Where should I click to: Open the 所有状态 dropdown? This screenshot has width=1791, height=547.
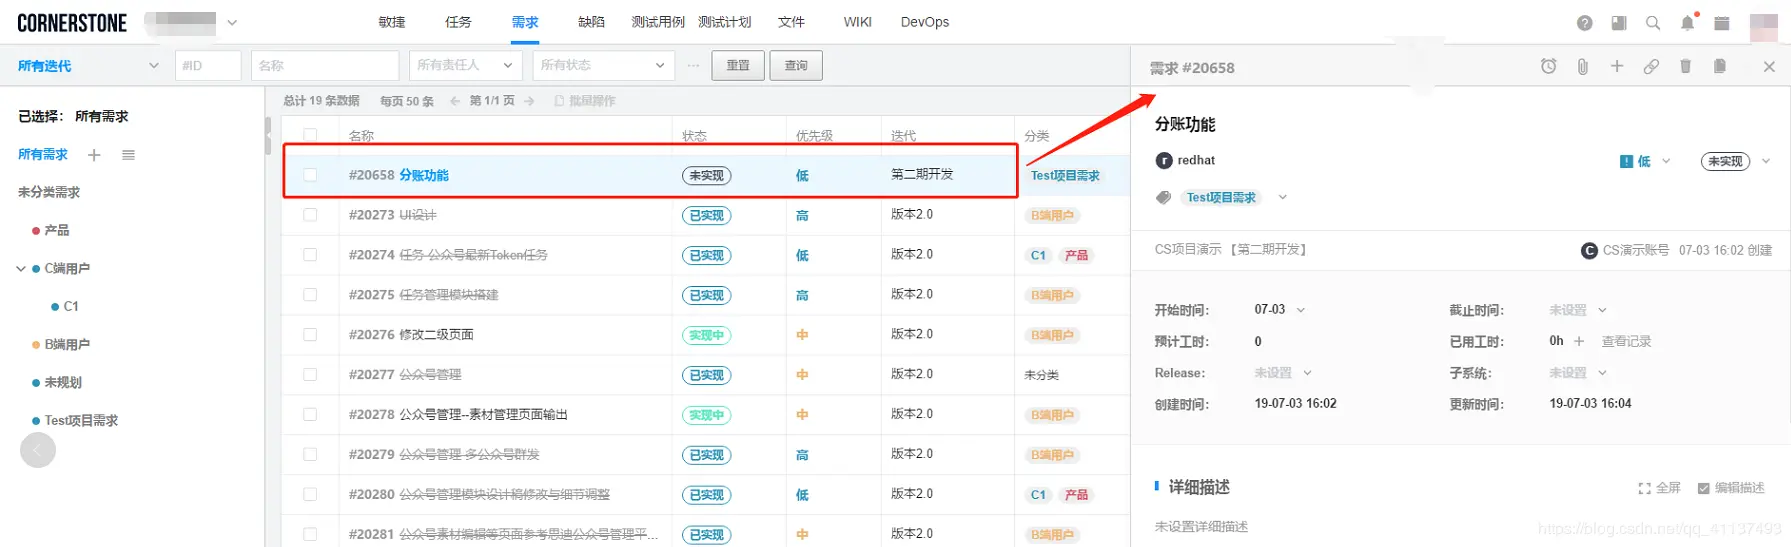click(604, 65)
